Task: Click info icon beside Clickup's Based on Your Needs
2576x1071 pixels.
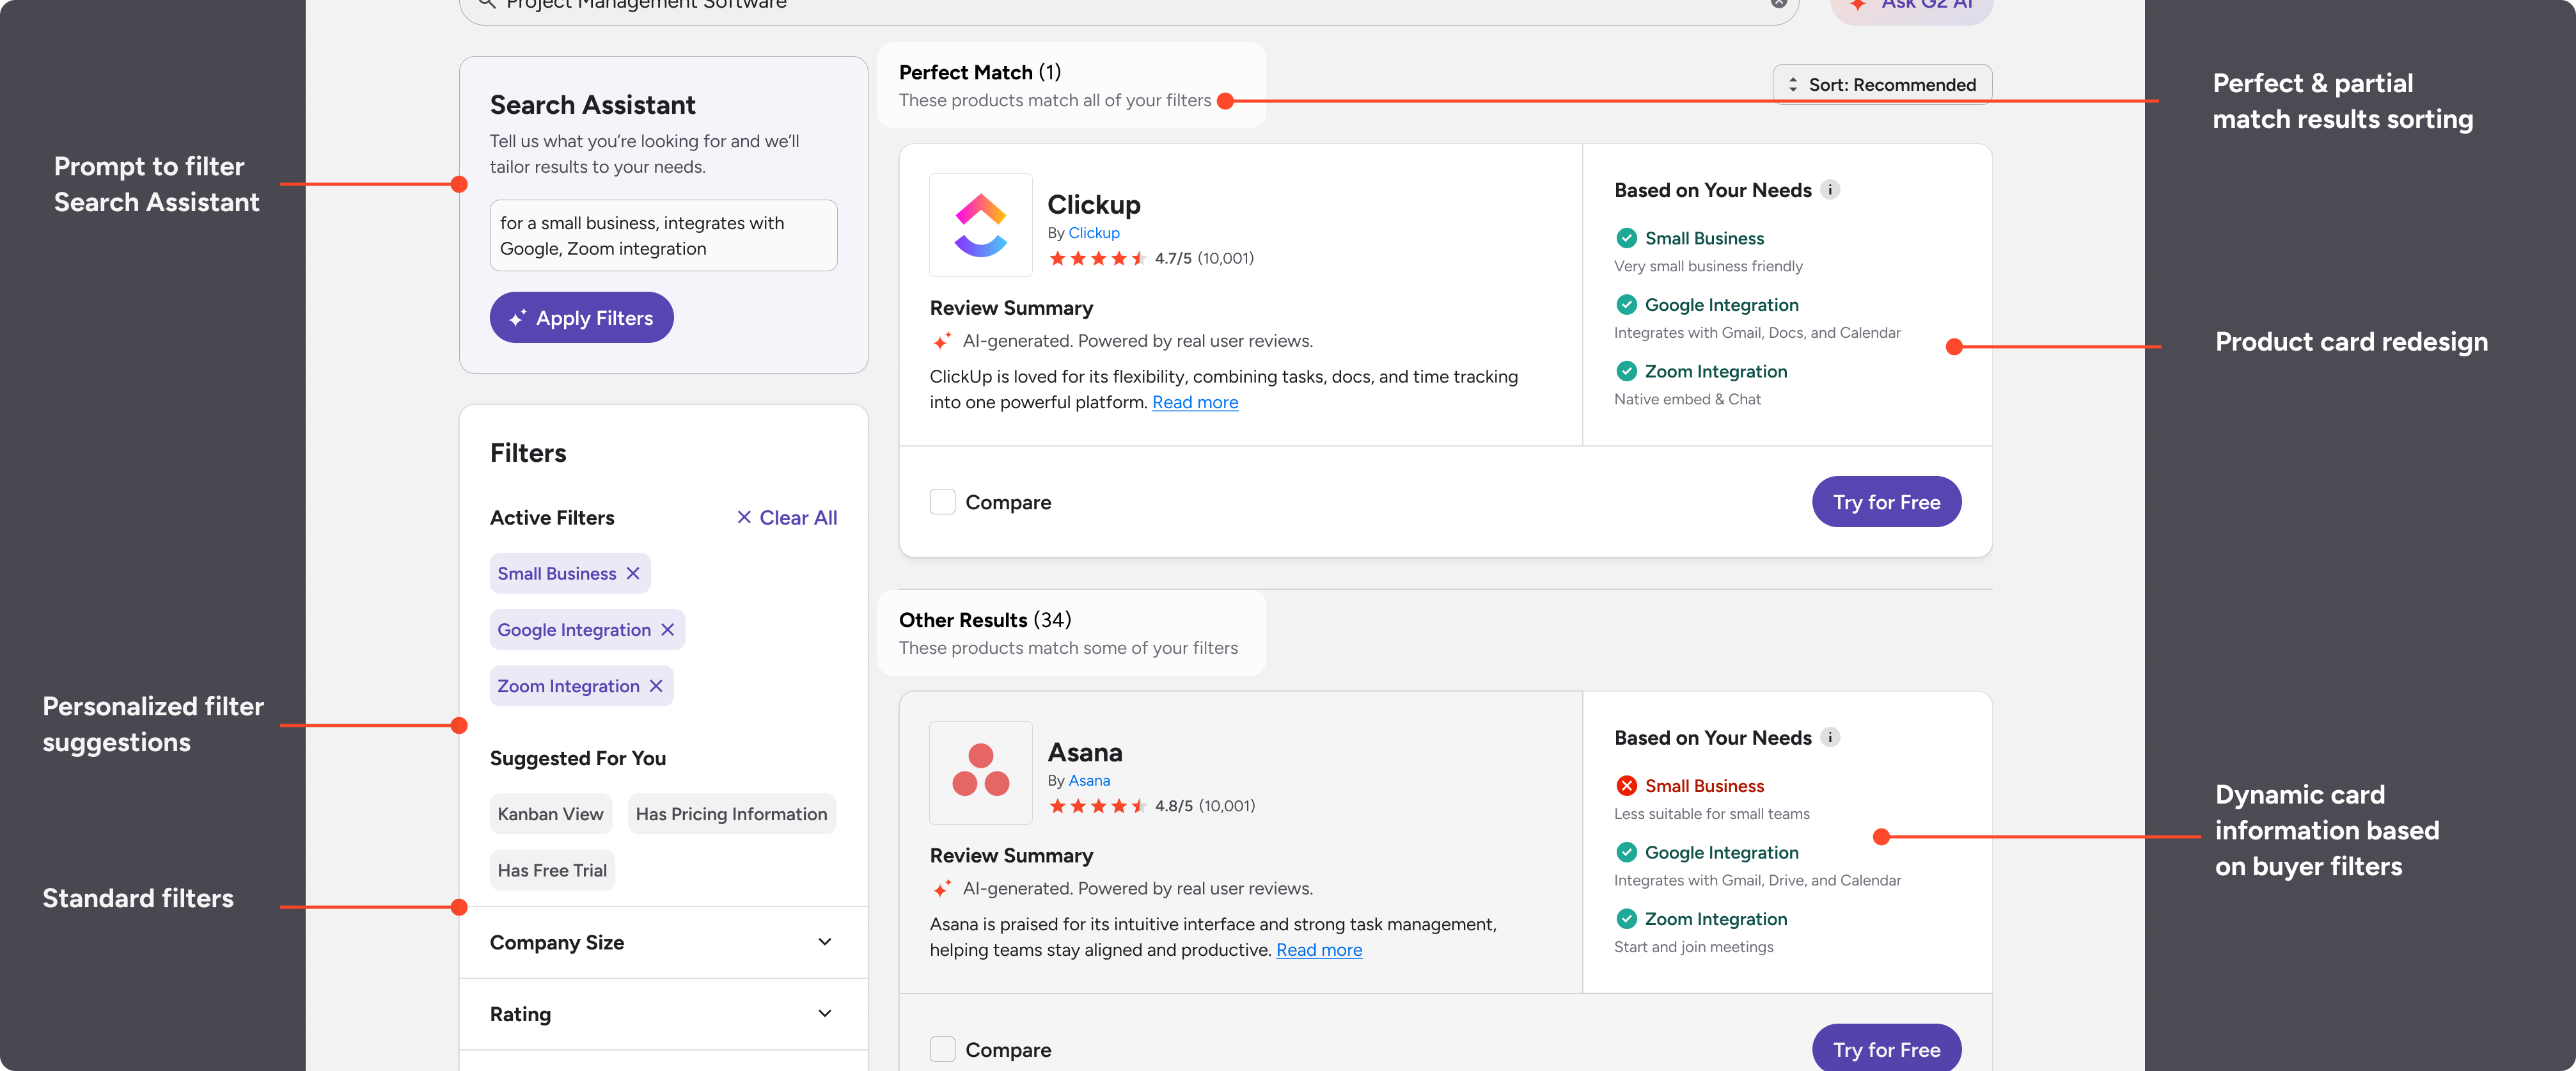Action: coord(1830,190)
